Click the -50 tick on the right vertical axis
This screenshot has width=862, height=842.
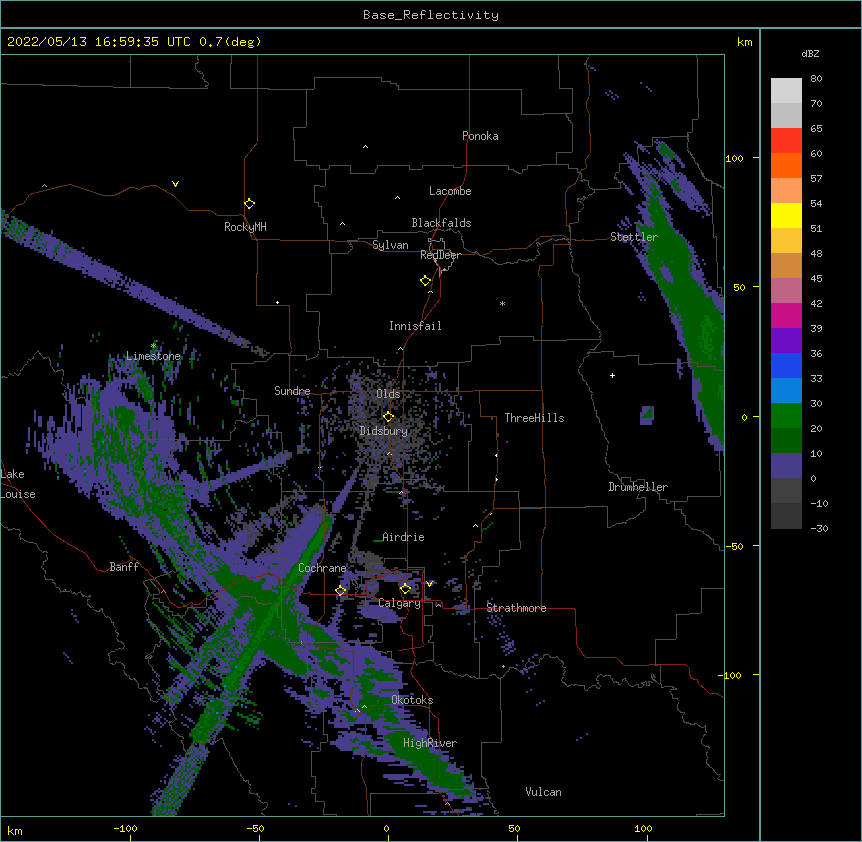734,546
